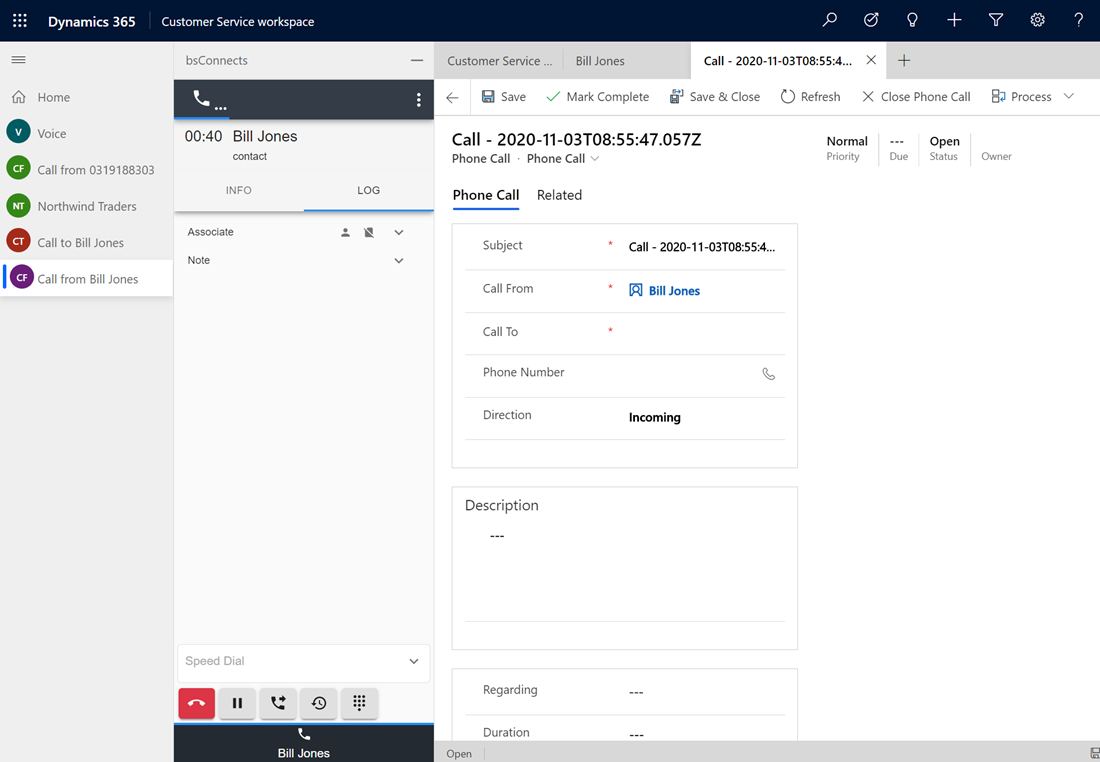Hang up with the red end call button
This screenshot has height=762, width=1100.
pos(196,703)
